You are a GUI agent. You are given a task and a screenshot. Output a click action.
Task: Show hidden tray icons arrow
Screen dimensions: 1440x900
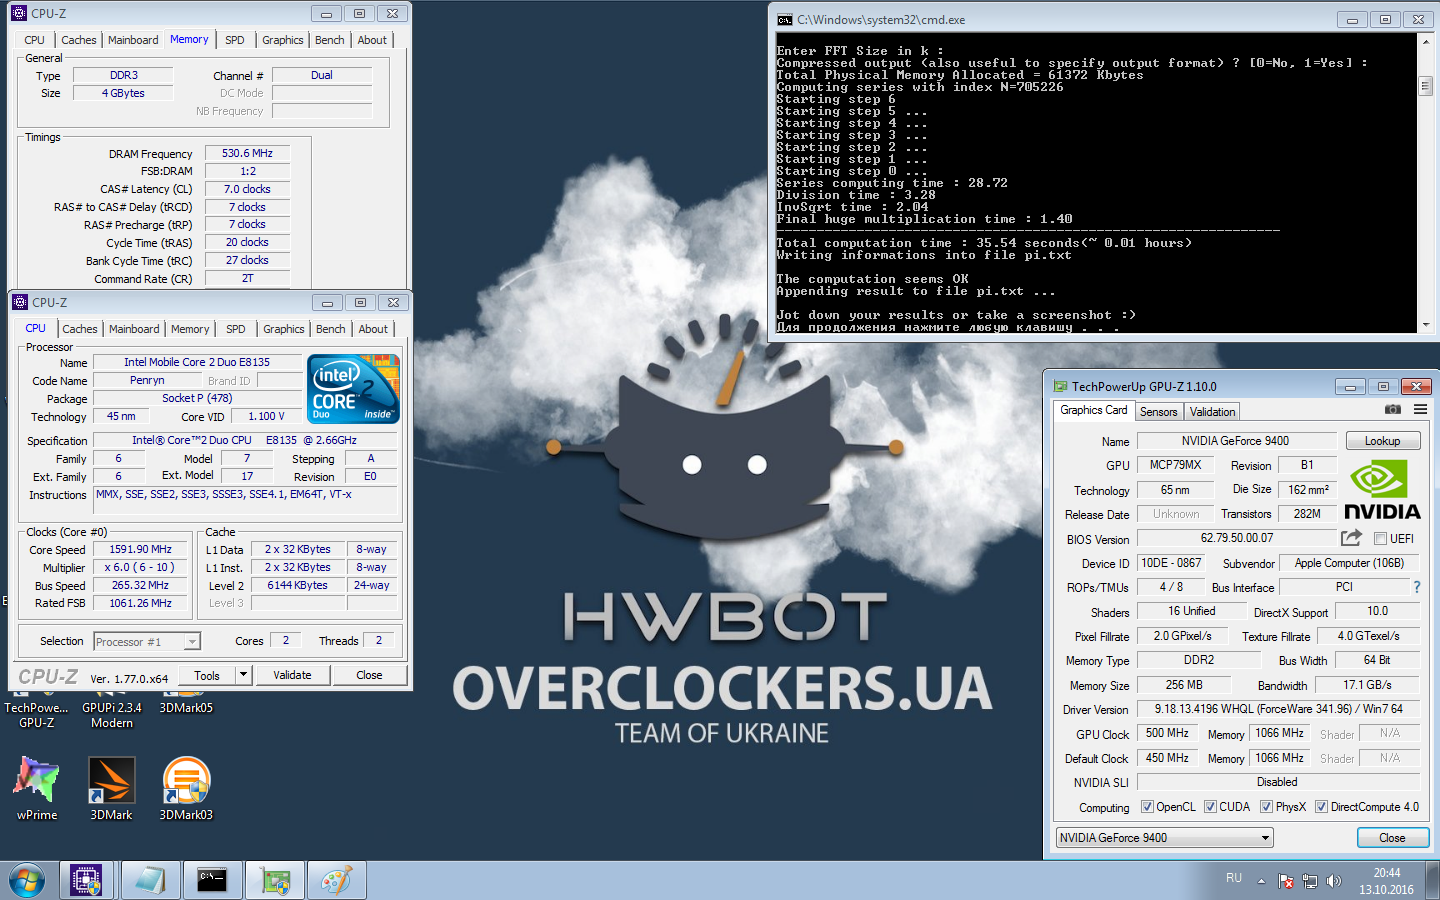coord(1261,881)
